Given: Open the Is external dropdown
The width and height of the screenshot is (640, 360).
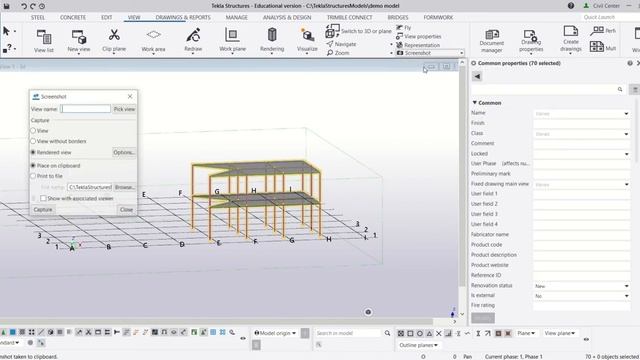Looking at the screenshot, I should pos(626,296).
